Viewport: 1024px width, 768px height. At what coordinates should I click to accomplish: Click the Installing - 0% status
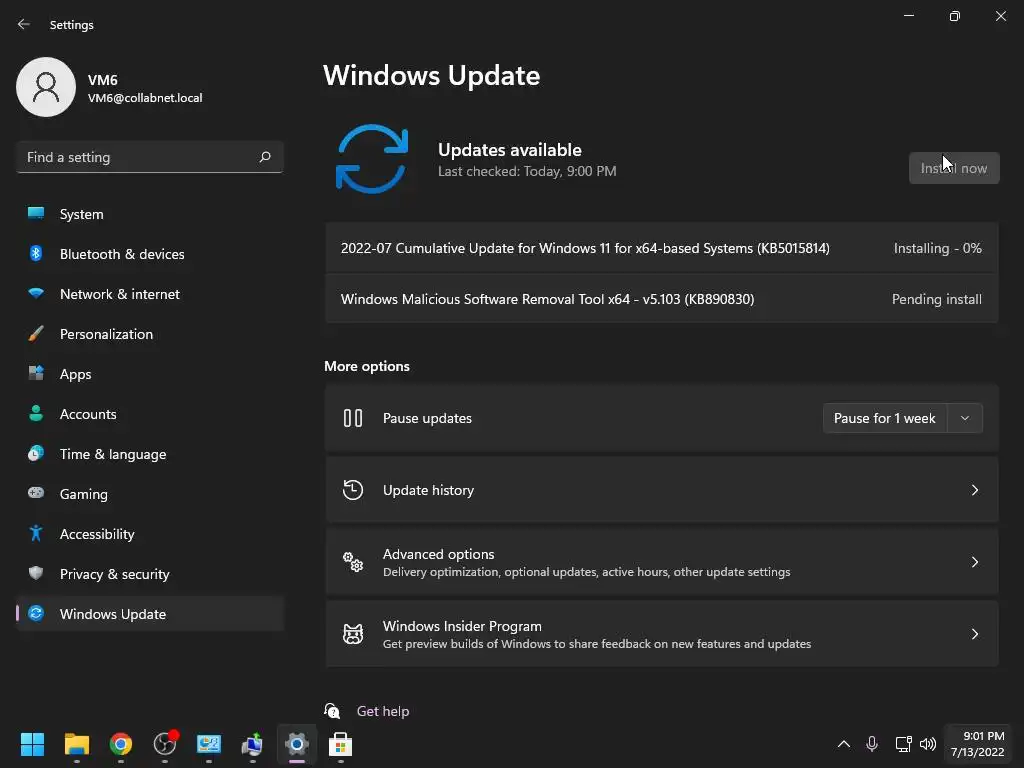[937, 248]
